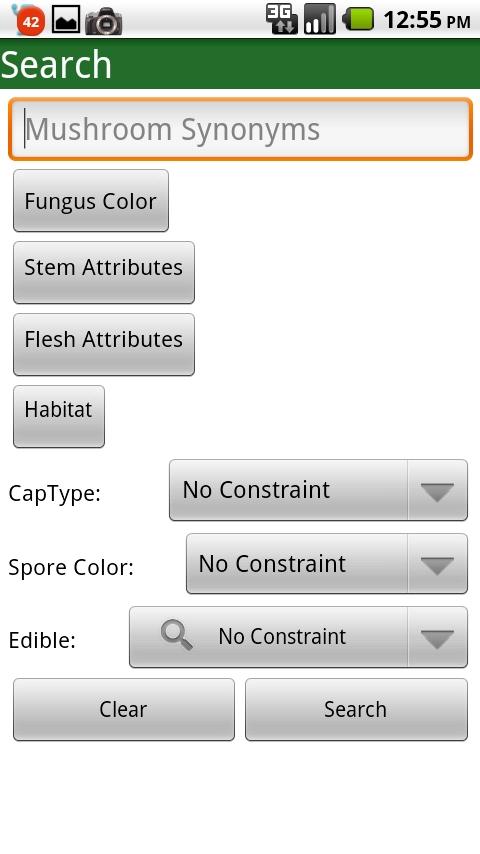The width and height of the screenshot is (480, 854).
Task: Open the Stem Attributes options
Action: tap(104, 272)
